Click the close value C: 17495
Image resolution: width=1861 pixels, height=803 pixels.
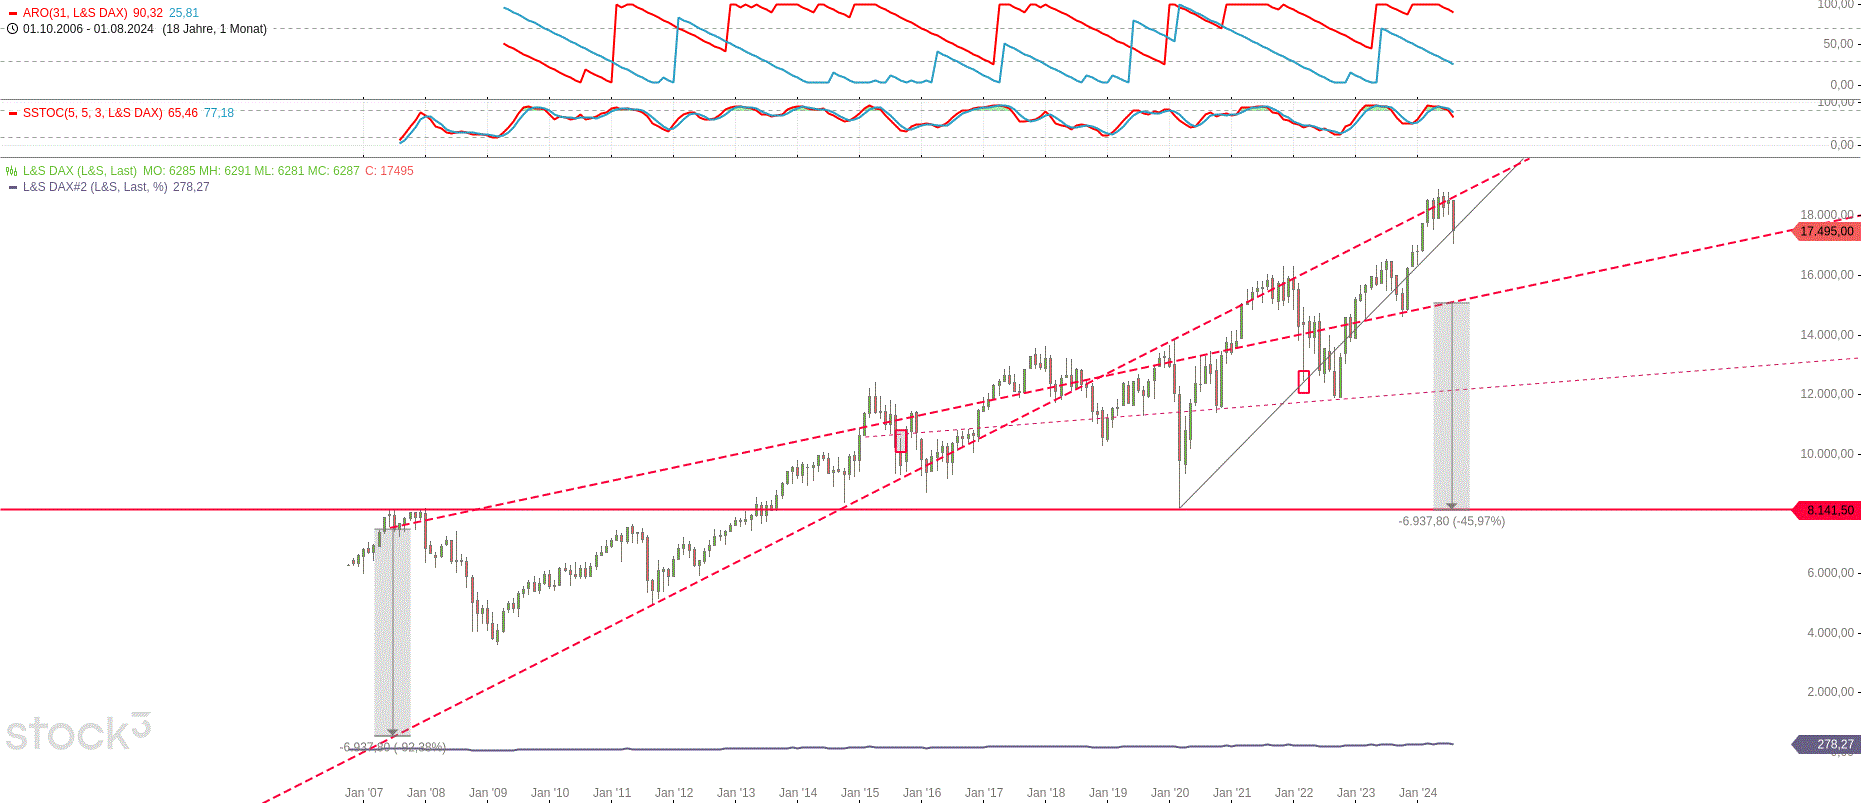click(x=389, y=171)
